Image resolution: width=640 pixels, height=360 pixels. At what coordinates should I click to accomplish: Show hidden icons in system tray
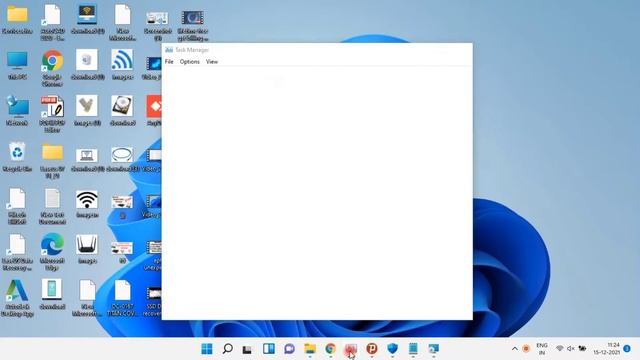pos(515,349)
